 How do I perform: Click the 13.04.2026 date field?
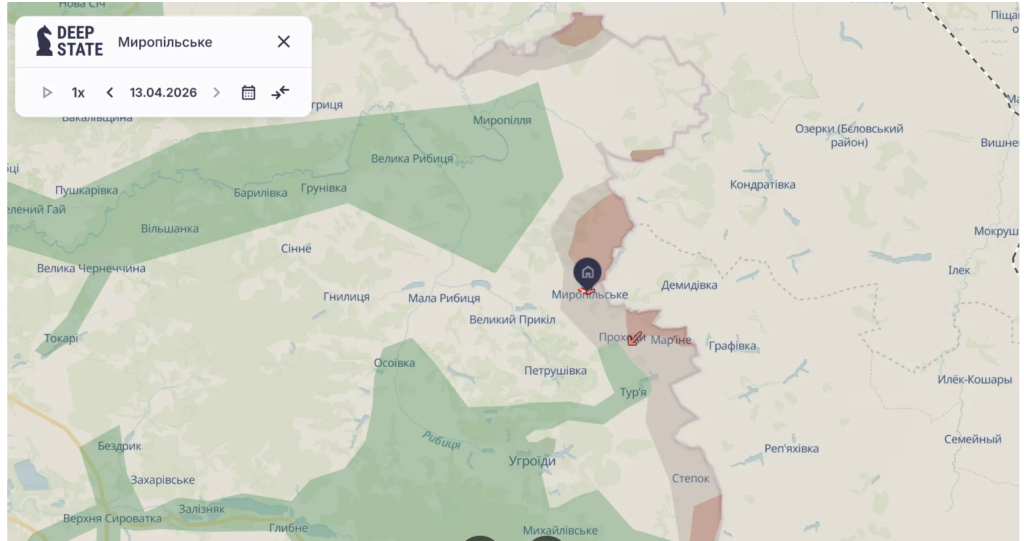[163, 93]
